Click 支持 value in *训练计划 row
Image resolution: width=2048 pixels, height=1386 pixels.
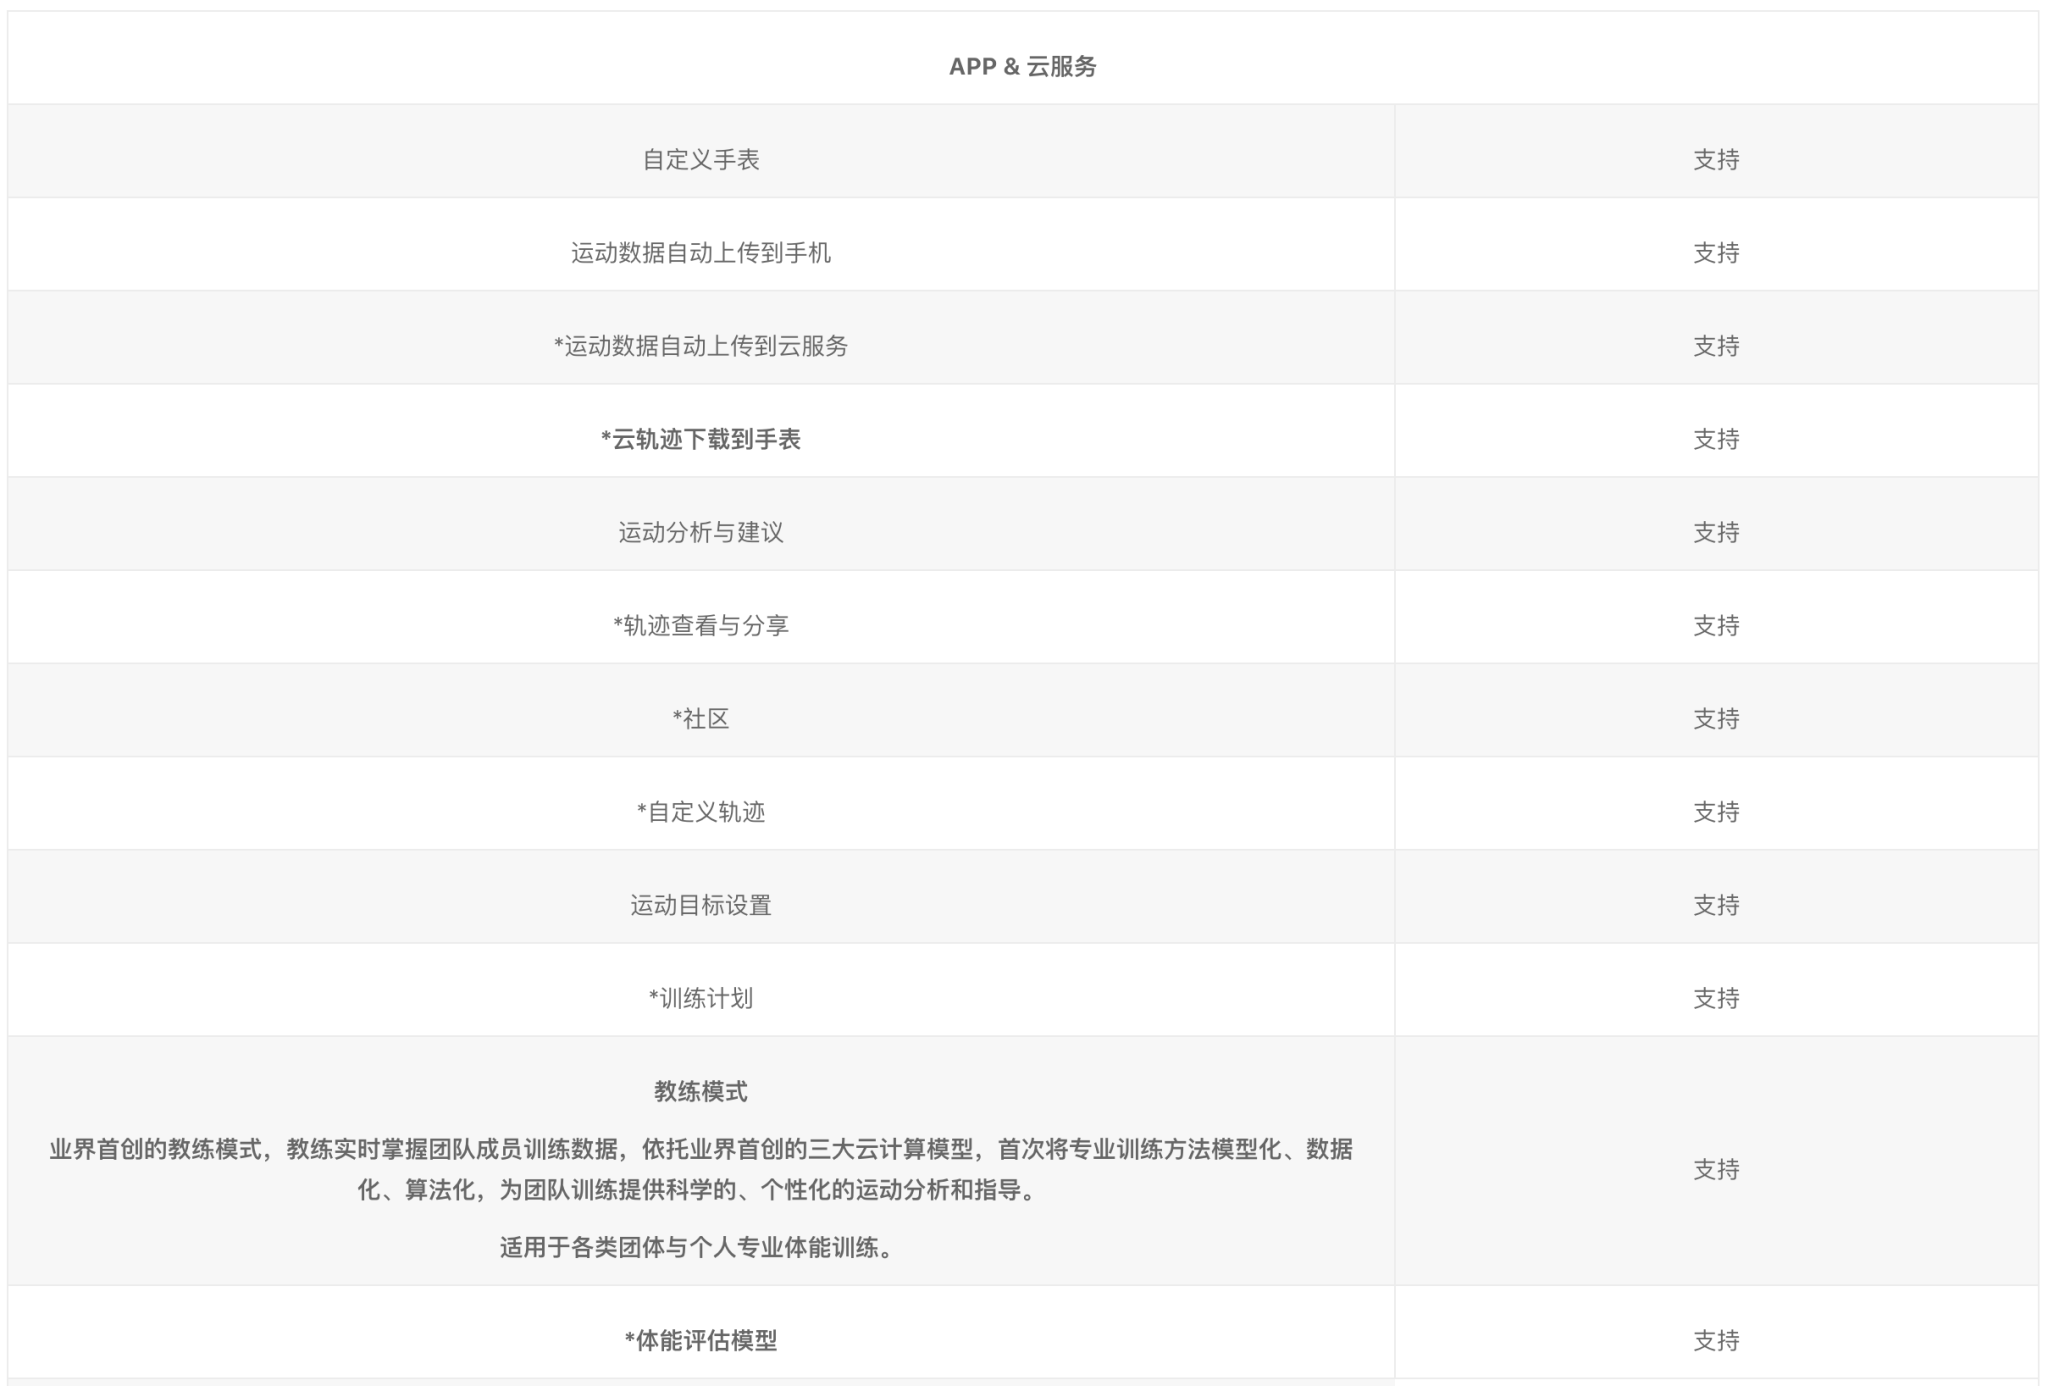click(1716, 998)
